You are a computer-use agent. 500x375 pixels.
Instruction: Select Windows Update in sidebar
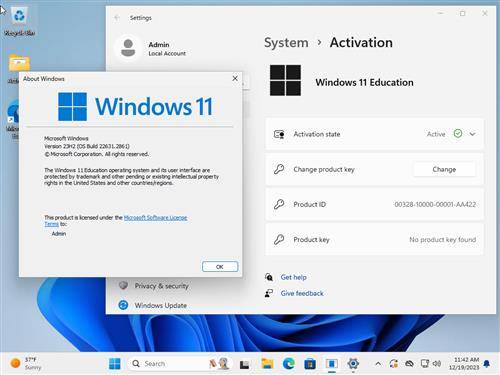click(161, 305)
